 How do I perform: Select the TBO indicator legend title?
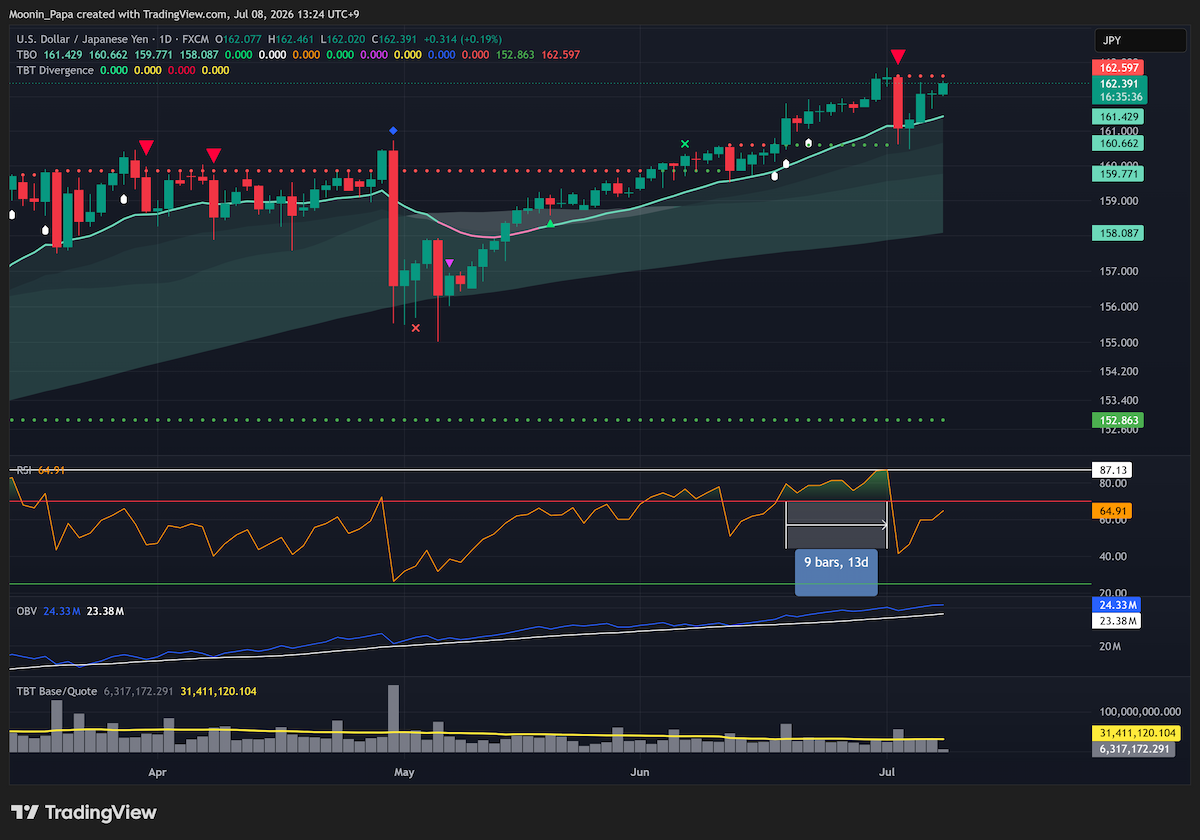click(27, 55)
